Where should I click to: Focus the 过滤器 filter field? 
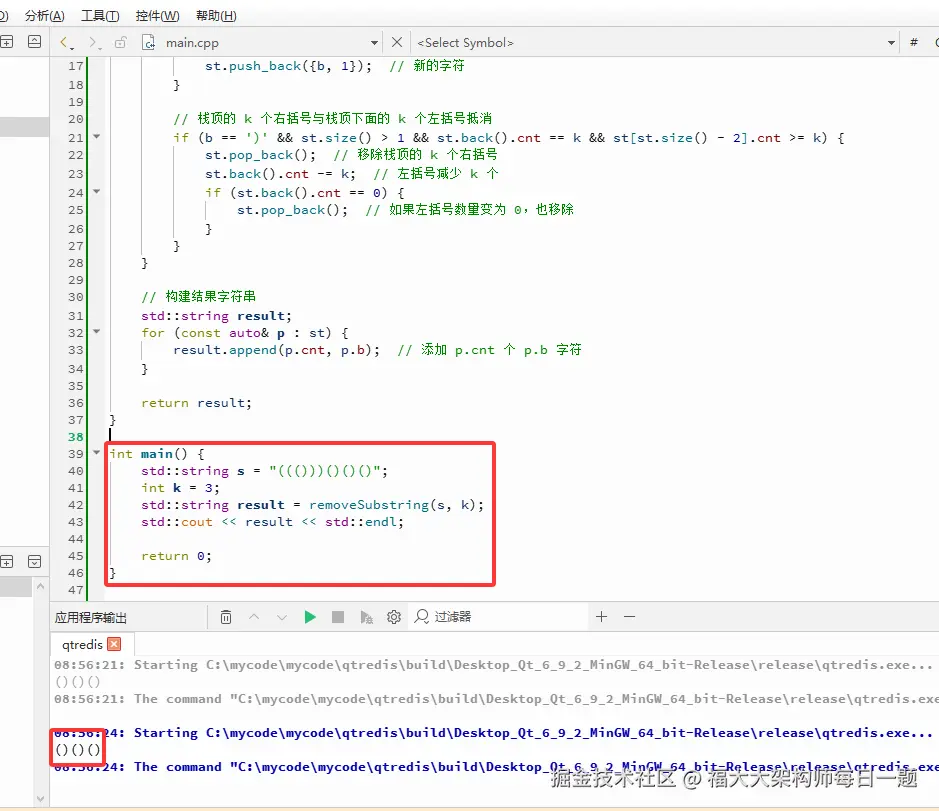point(500,616)
